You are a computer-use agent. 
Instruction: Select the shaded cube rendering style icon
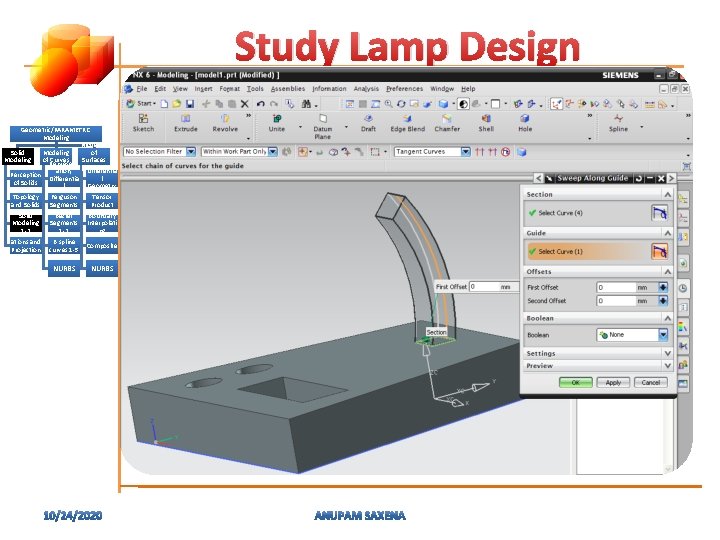[x=443, y=104]
